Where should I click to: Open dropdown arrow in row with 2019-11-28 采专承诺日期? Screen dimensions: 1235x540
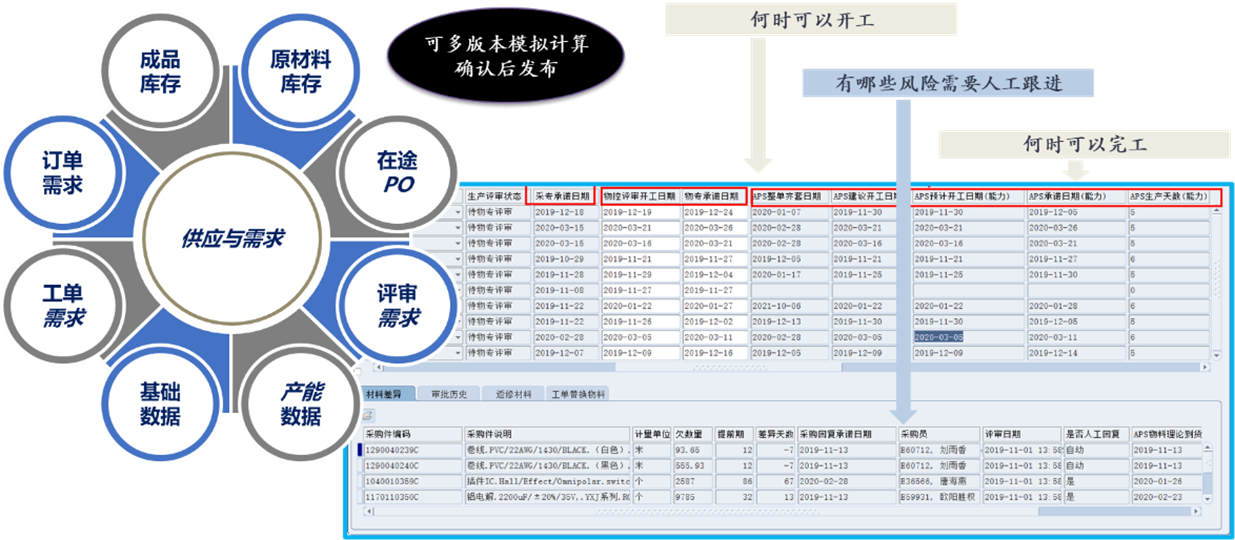(459, 275)
